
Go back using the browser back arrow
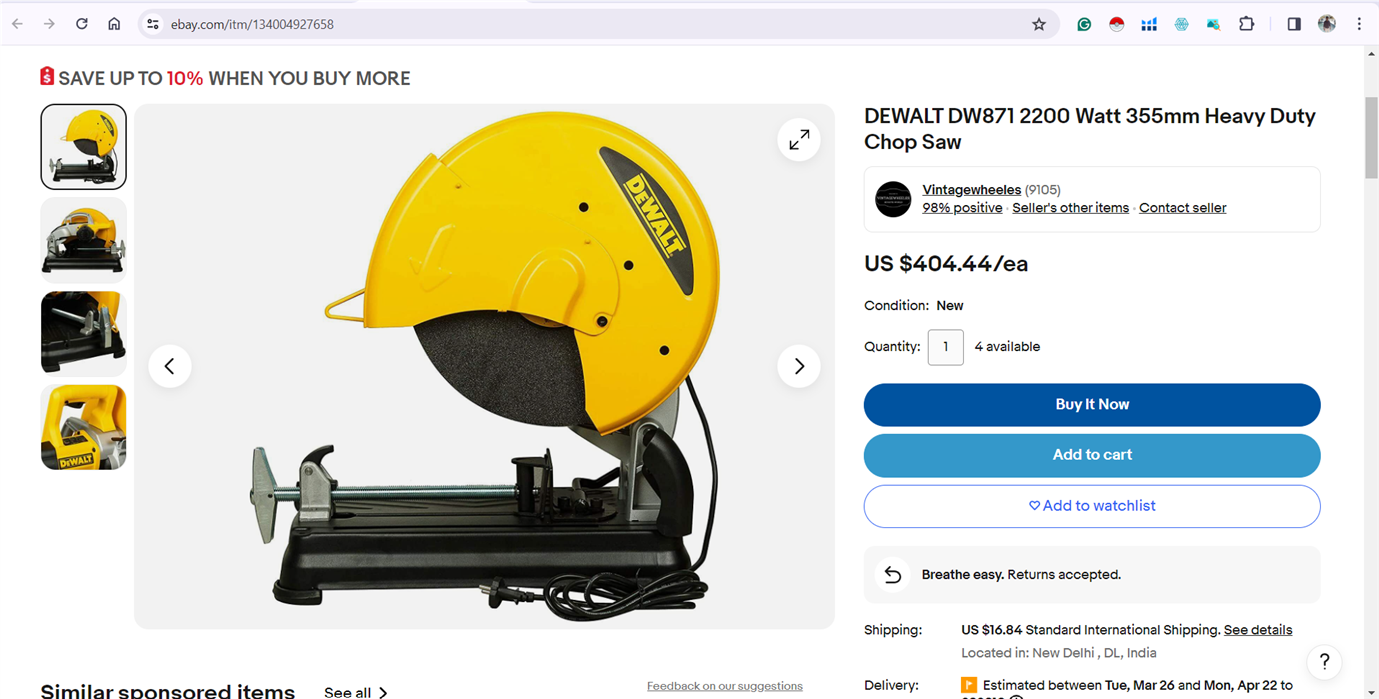(x=17, y=24)
